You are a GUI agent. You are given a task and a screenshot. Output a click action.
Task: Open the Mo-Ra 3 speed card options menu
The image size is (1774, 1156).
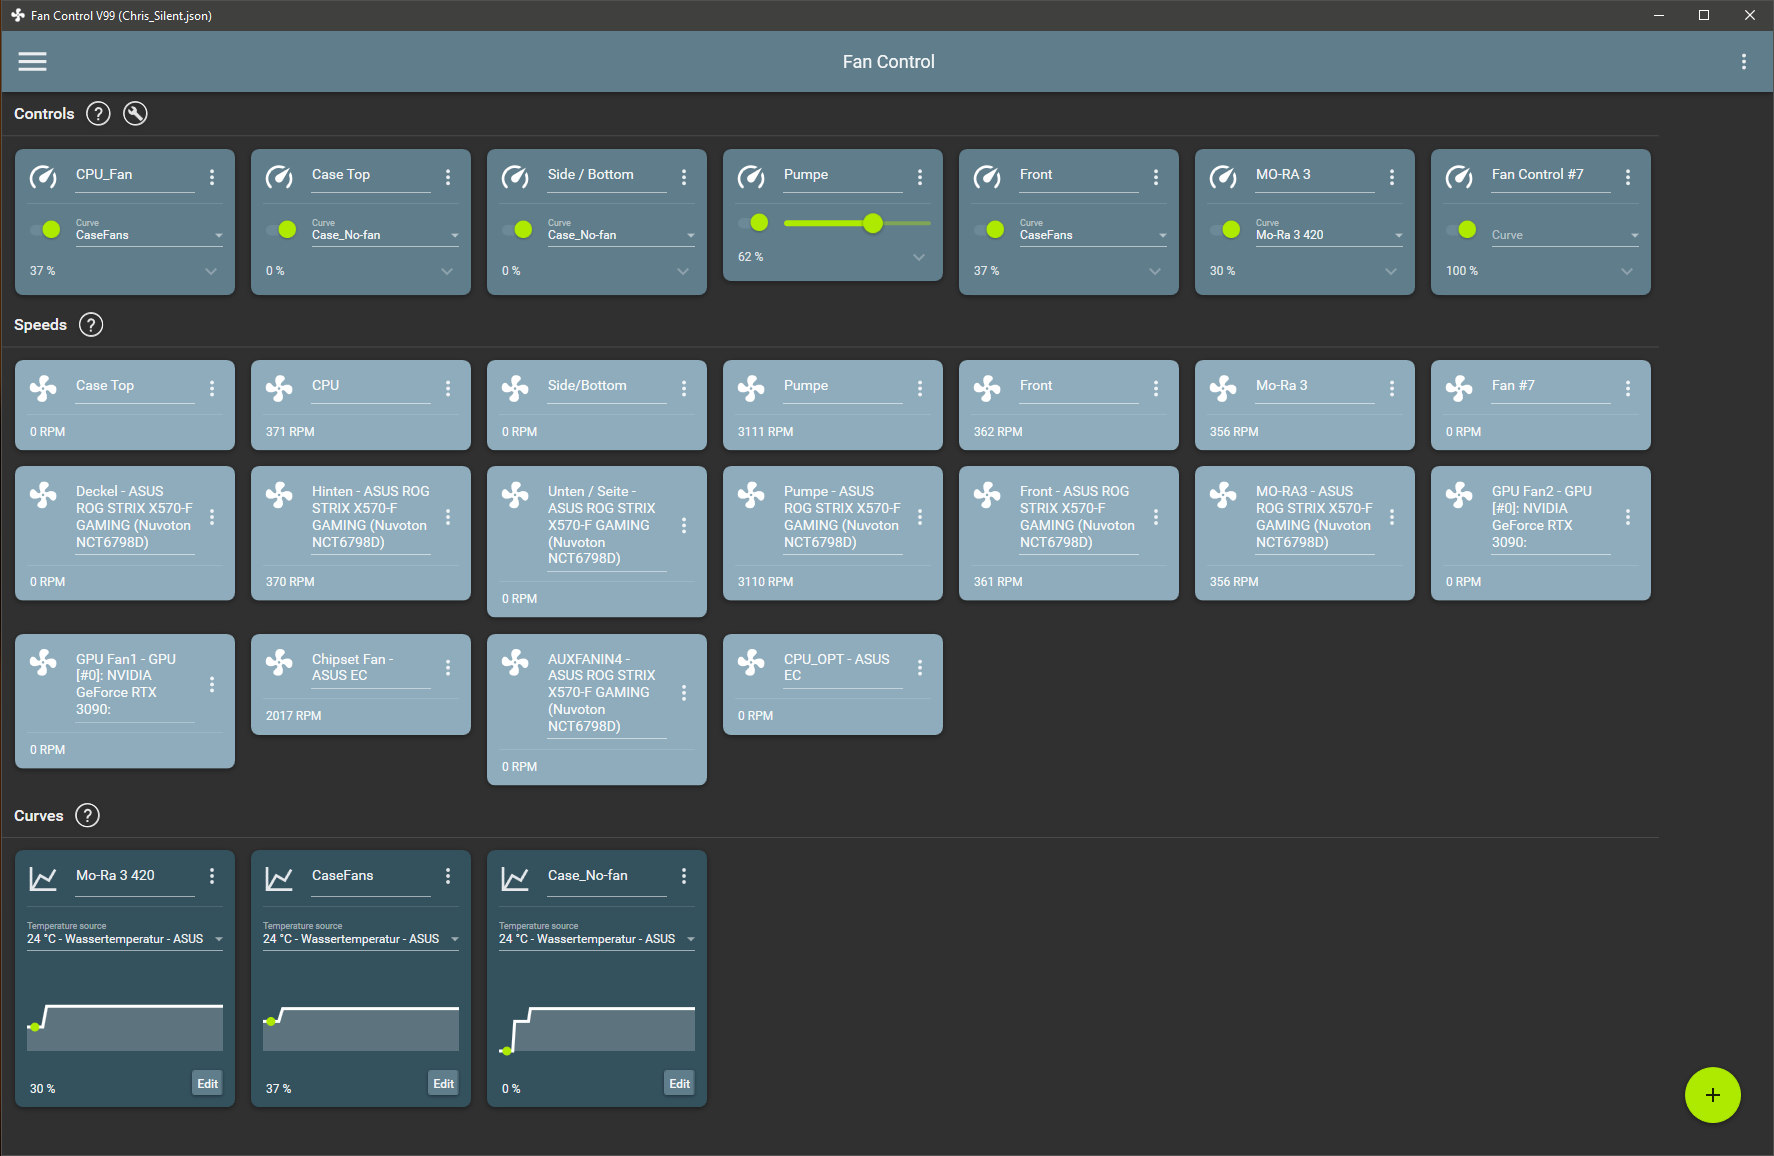click(1392, 388)
